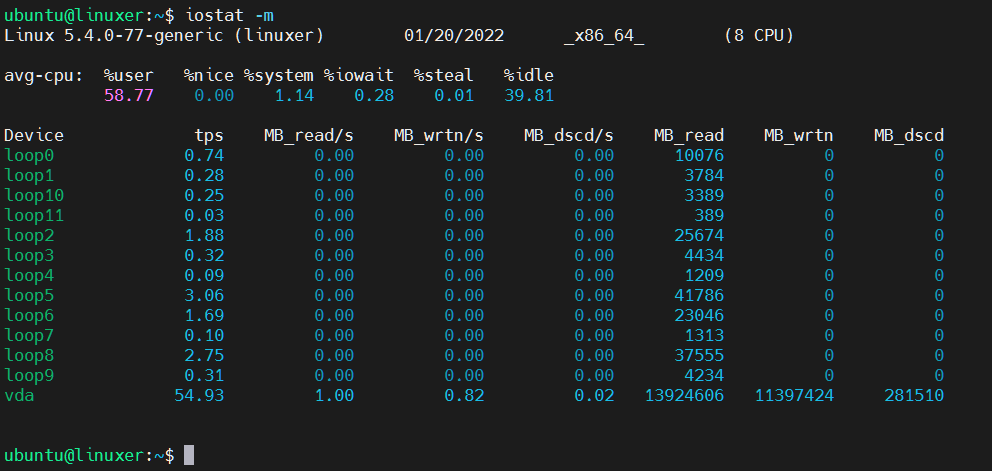Click the 'avg-cpu:' label
The height and width of the screenshot is (471, 992).
point(43,76)
